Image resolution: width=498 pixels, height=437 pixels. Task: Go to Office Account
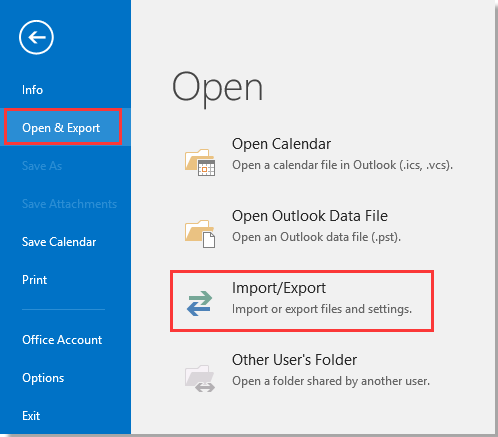62,340
